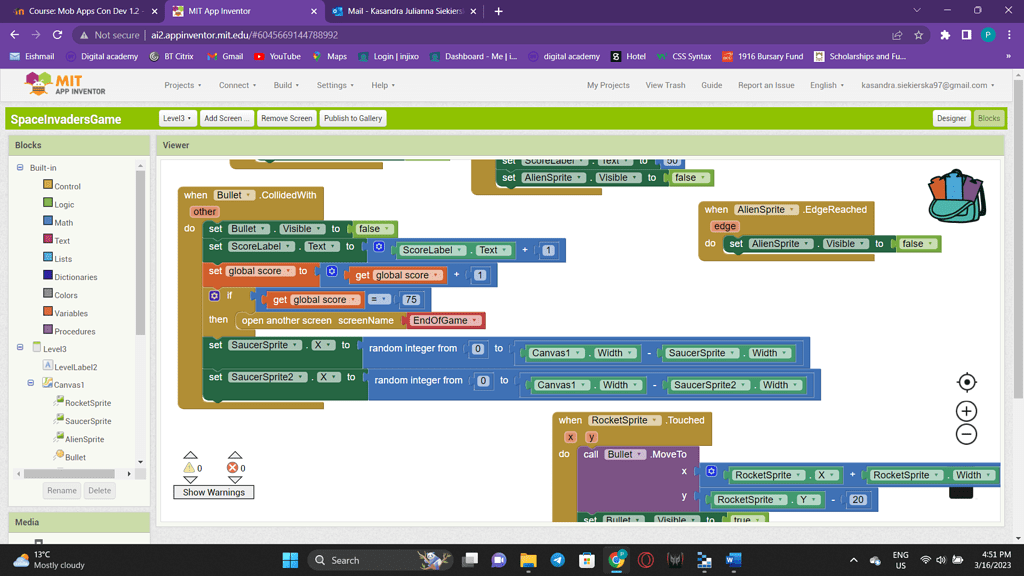Open the EndOfGame screen name dropdown
This screenshot has height=576, width=1024.
click(x=445, y=321)
